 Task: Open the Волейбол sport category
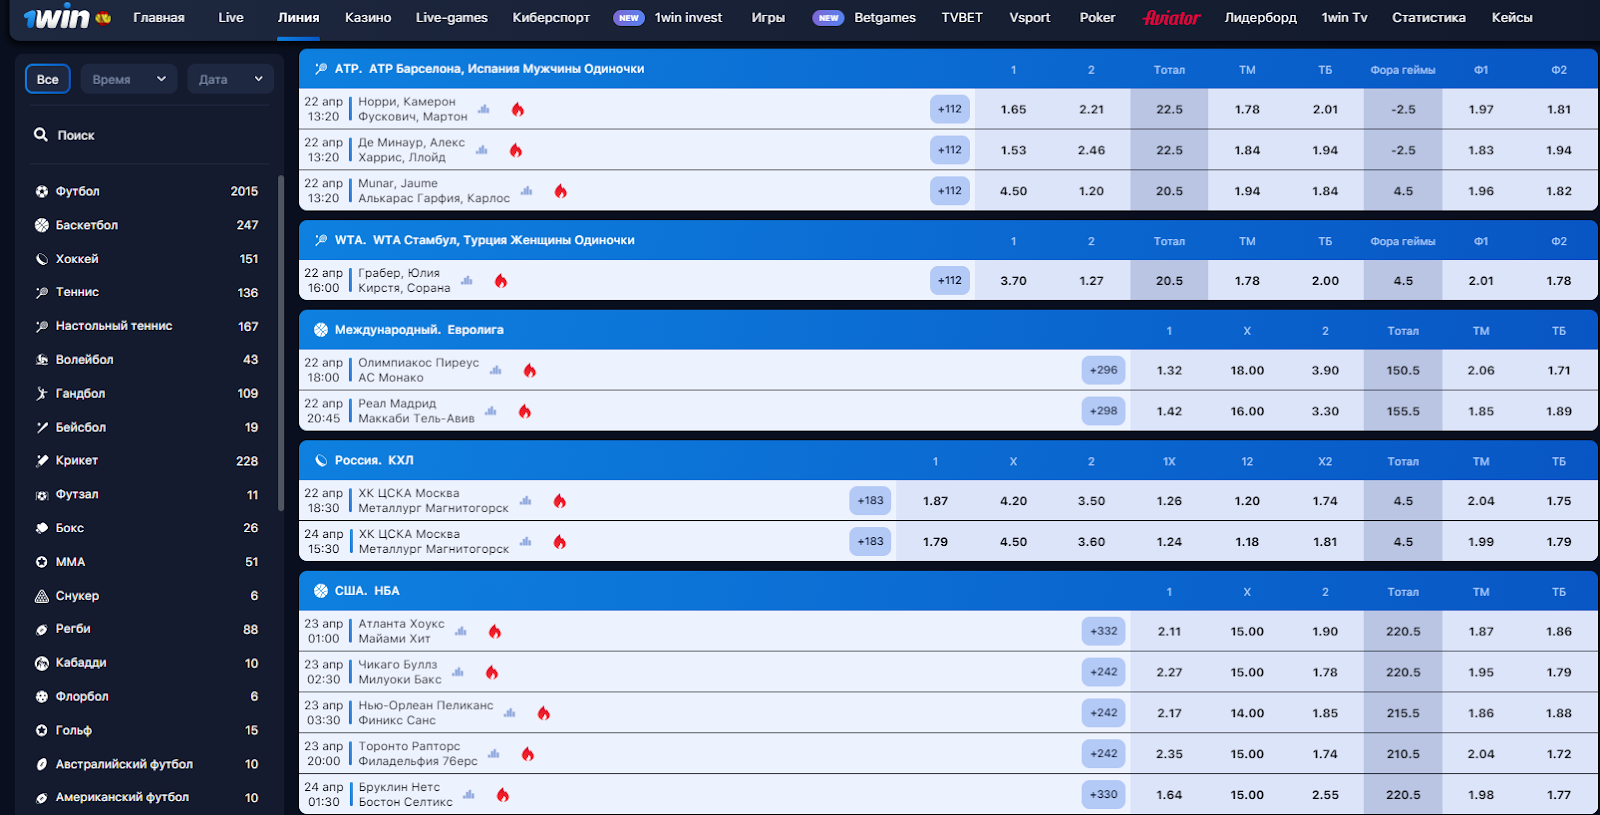pos(147,360)
